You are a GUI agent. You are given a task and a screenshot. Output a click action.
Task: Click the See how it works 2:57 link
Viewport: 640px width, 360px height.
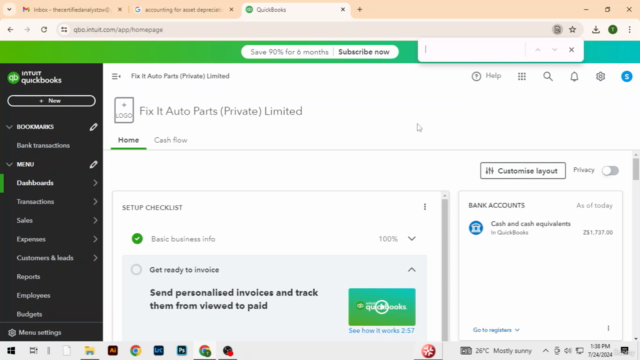[381, 331]
